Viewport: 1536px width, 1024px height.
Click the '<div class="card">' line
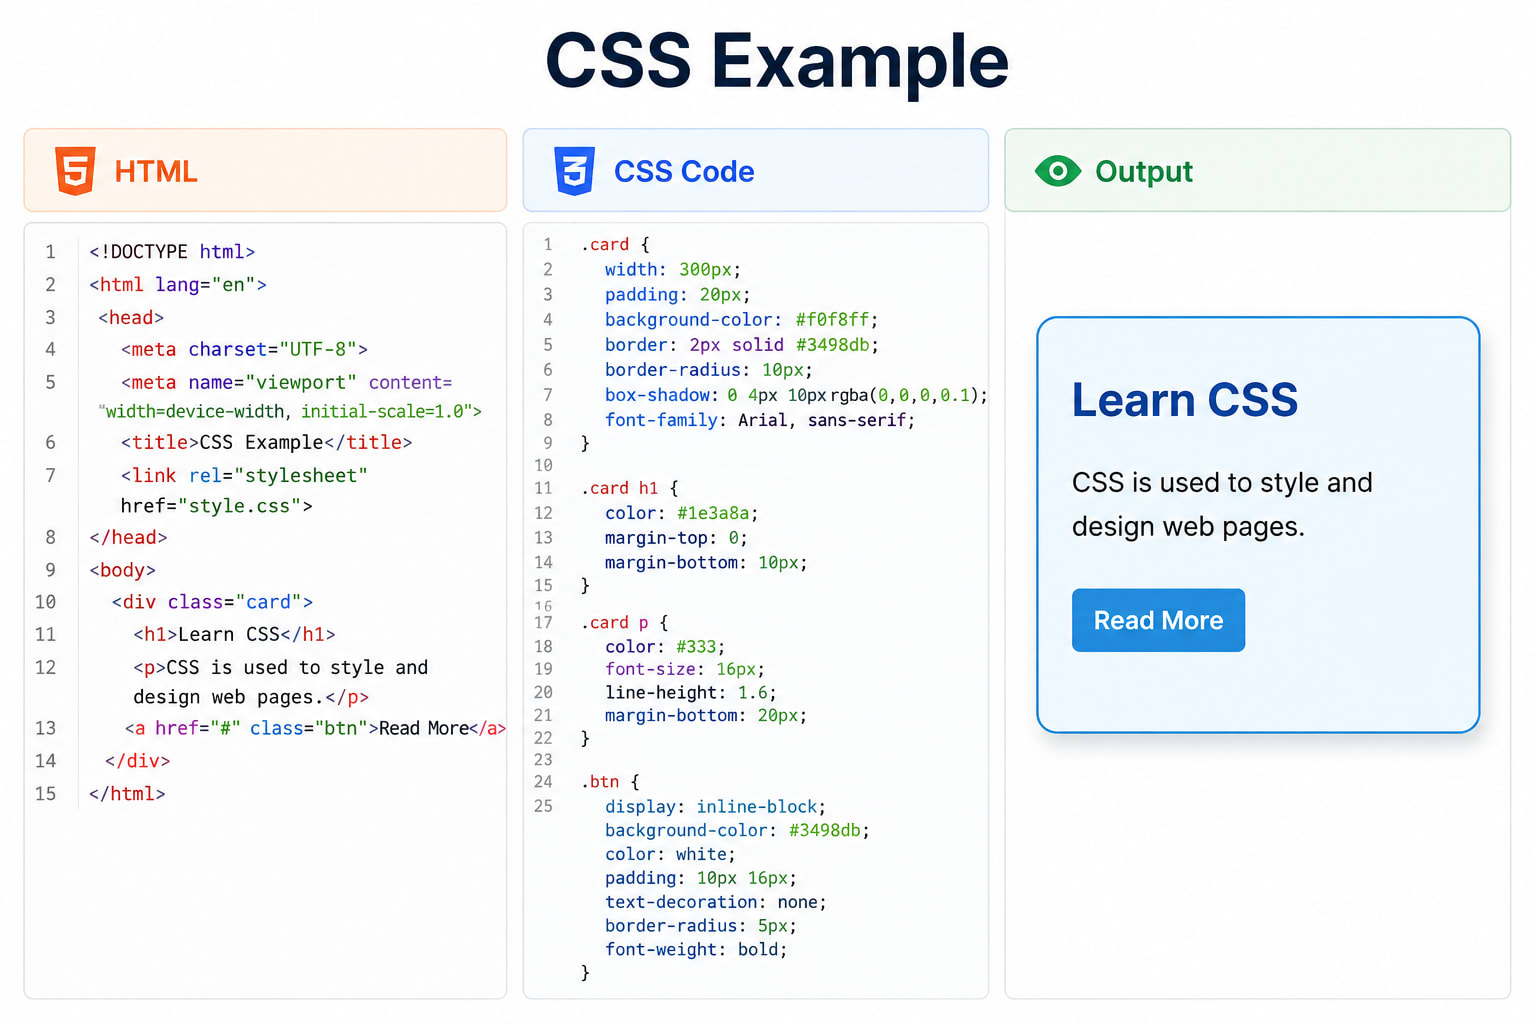click(x=213, y=602)
